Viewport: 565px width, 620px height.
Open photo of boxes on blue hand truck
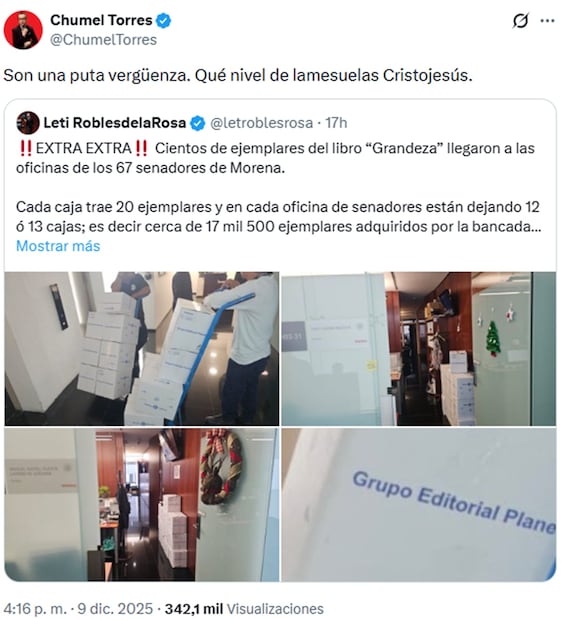point(142,348)
